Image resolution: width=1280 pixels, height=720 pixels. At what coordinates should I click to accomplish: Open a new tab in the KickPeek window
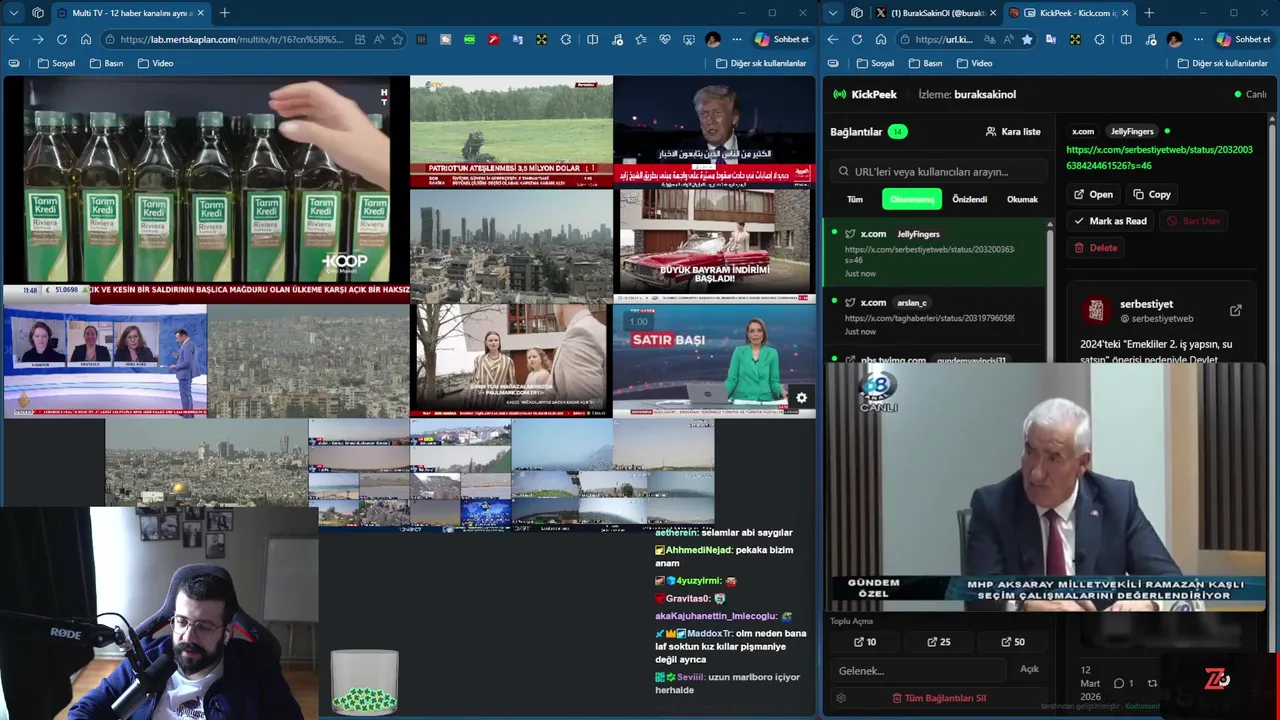(1149, 13)
